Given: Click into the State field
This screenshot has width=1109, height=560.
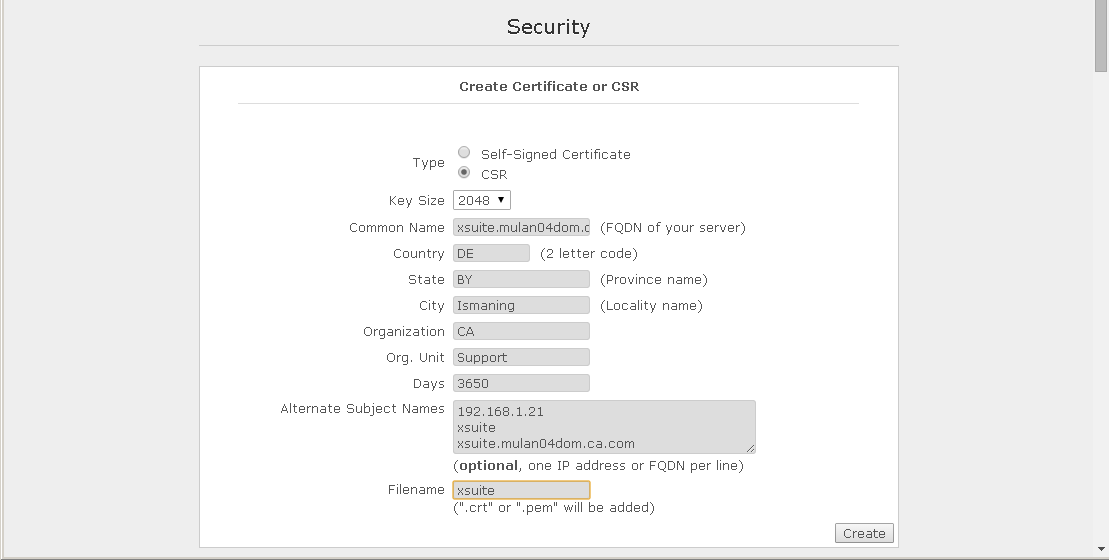Looking at the screenshot, I should coord(521,279).
